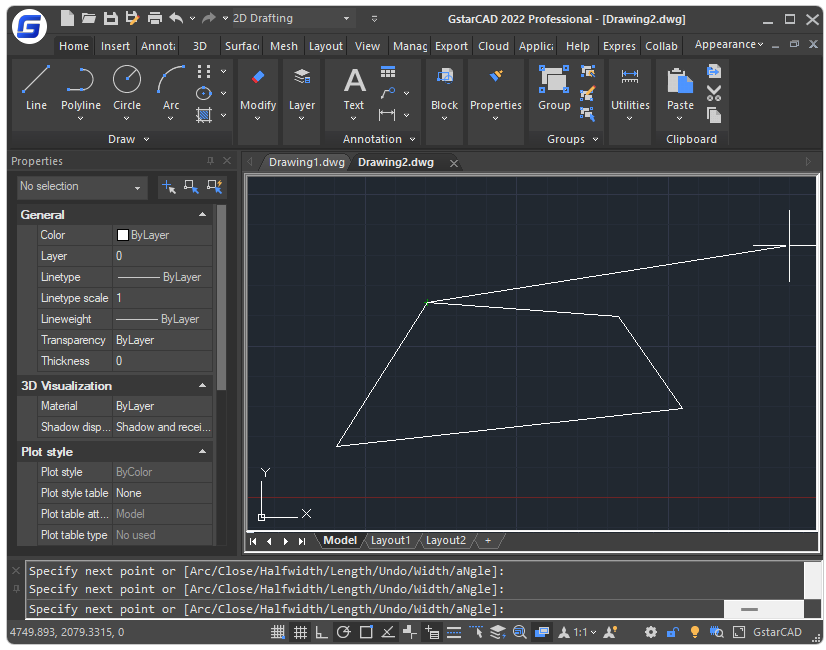Open the Help ribbon tab
Screen dimensions: 826x650
[x=577, y=46]
